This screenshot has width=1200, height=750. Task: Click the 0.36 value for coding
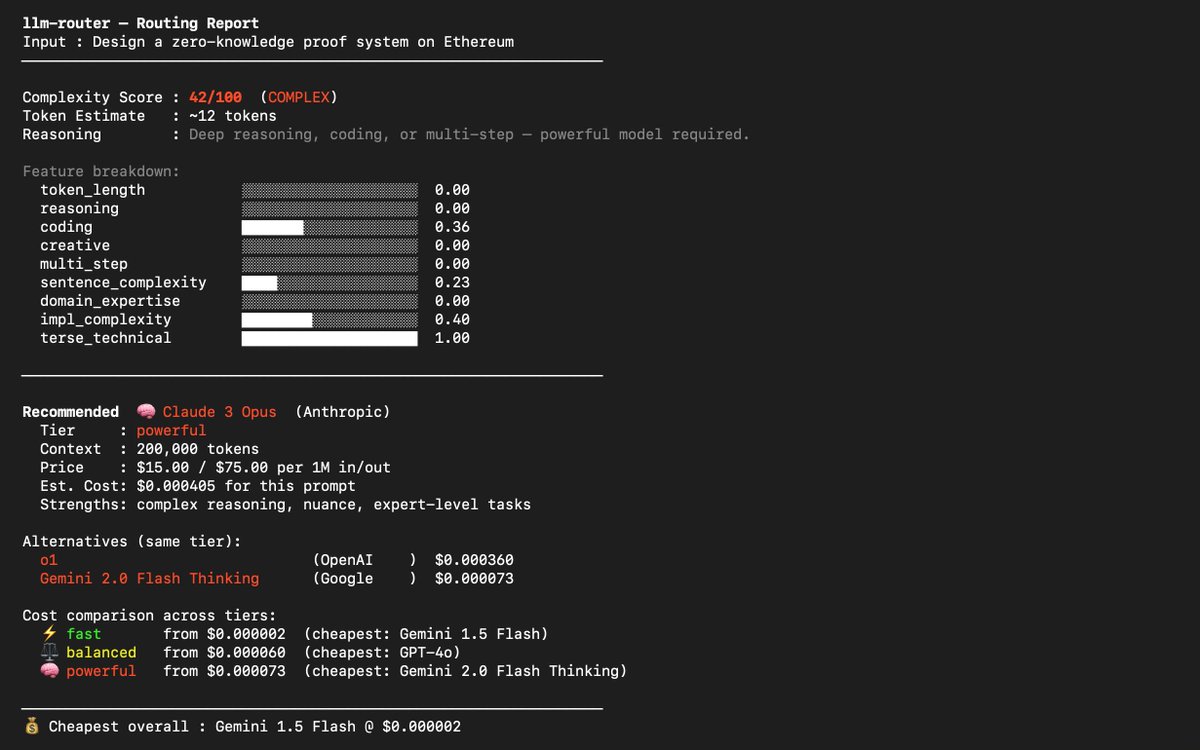point(452,227)
